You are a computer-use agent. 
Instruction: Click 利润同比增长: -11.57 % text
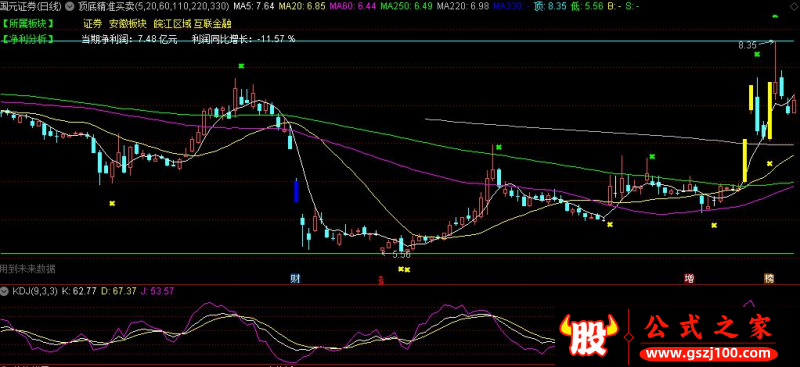[x=244, y=39]
